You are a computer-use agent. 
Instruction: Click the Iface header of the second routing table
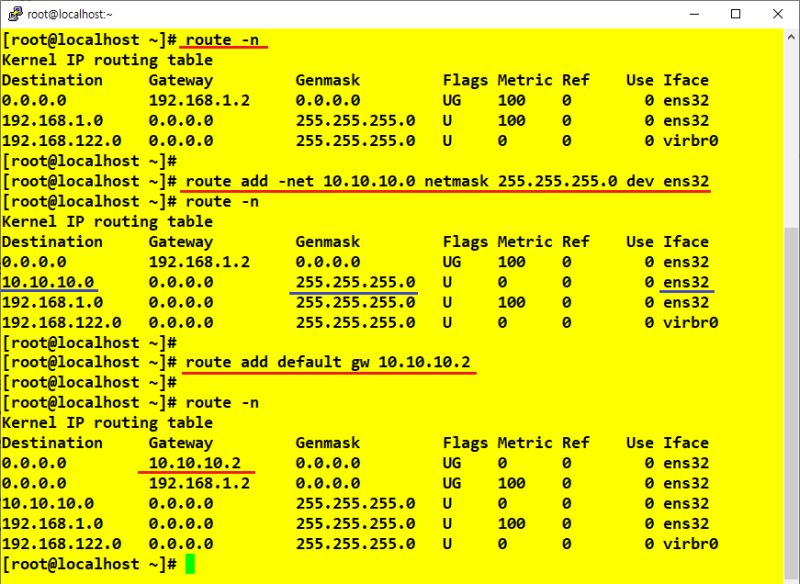point(686,242)
